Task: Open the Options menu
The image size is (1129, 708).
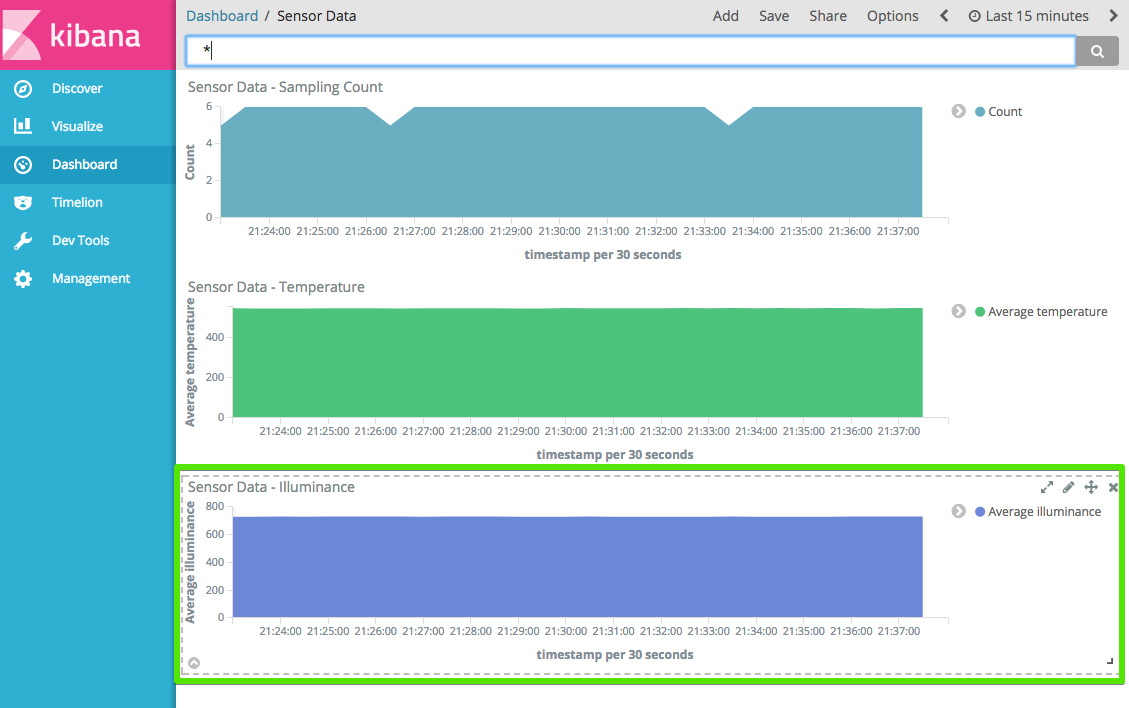Action: pyautogui.click(x=893, y=16)
